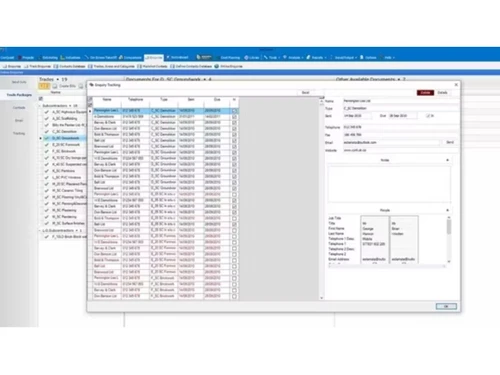Image resolution: width=500 pixels, height=375 pixels.
Task: Sort by the Due column header
Action: [x=217, y=100]
